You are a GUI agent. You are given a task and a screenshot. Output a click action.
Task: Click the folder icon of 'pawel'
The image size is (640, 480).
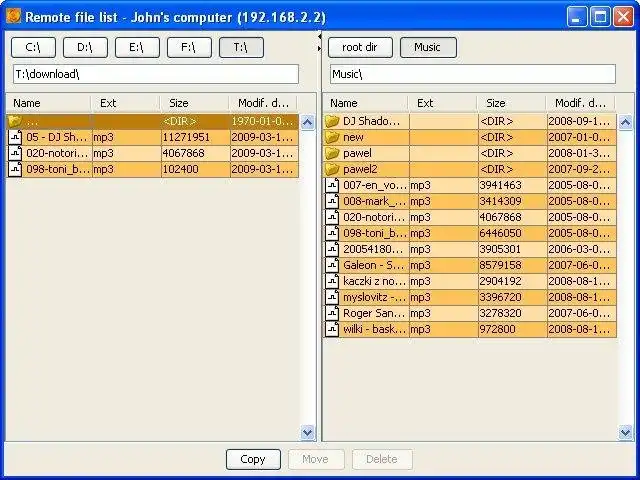click(332, 153)
